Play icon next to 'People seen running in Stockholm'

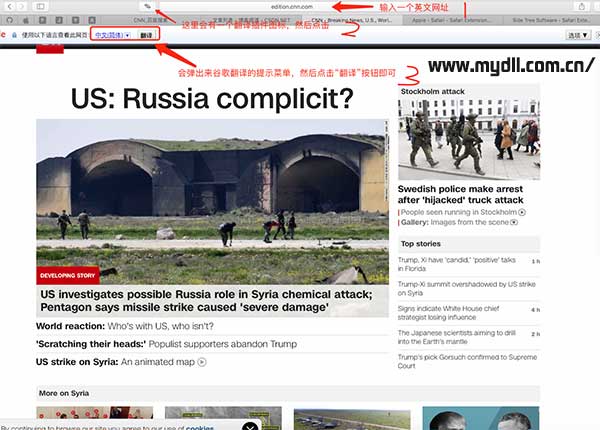522,212
